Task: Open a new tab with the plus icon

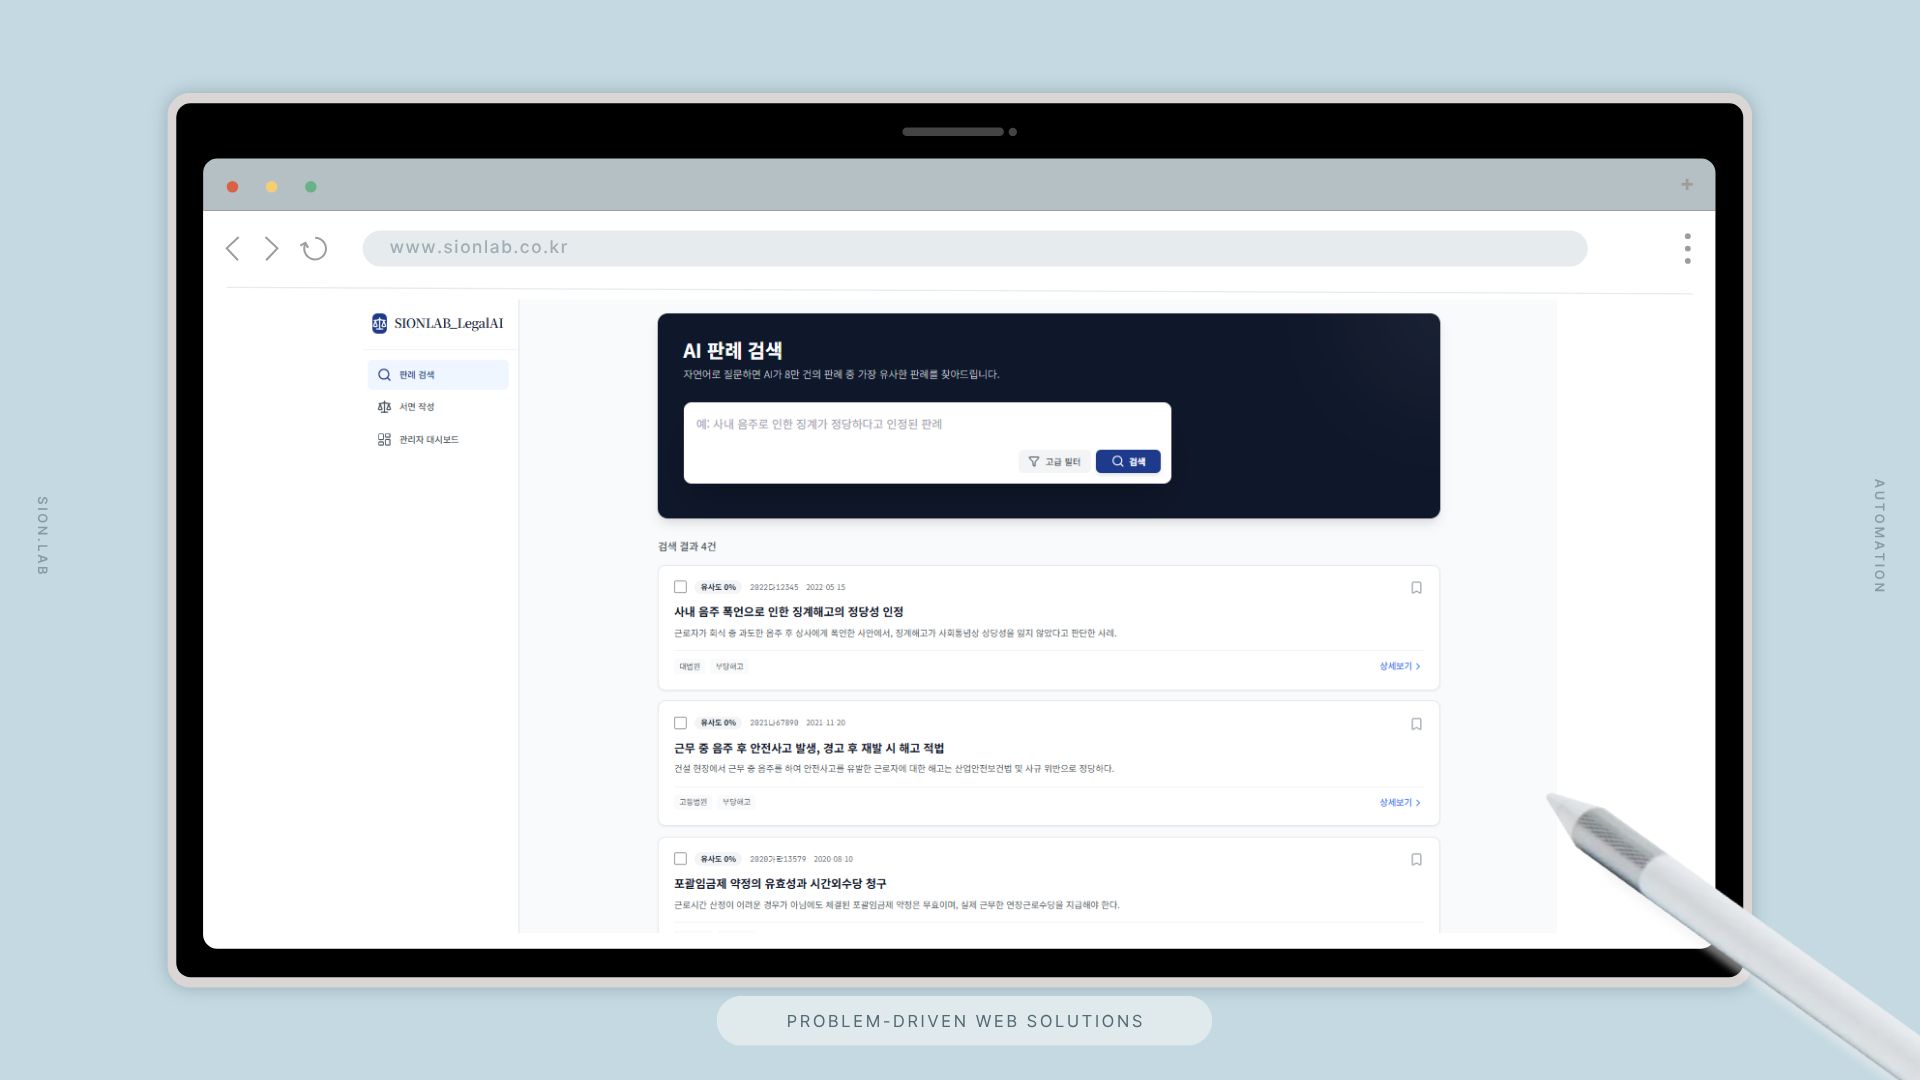Action: (x=1687, y=185)
